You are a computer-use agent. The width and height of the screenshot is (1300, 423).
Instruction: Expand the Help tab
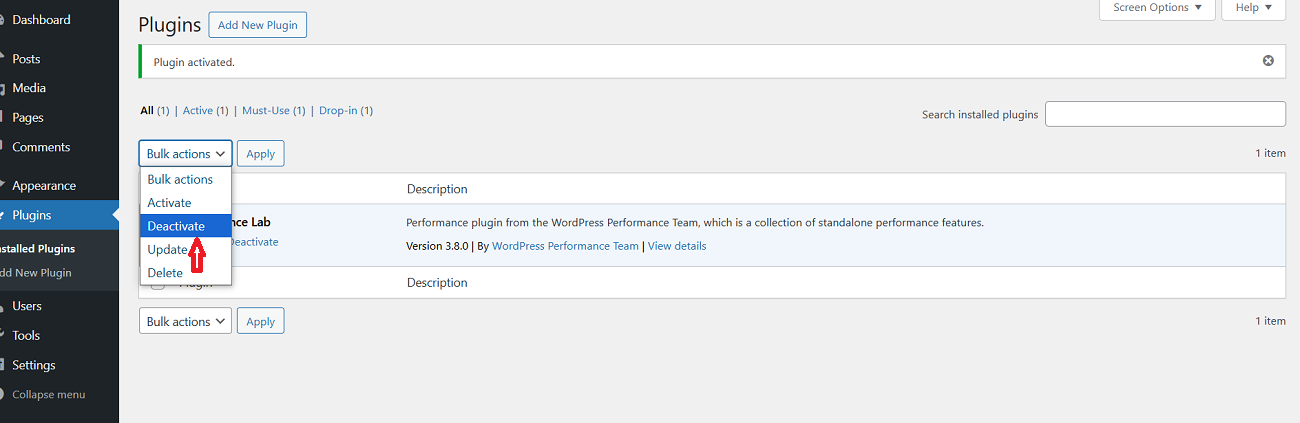(x=1253, y=8)
